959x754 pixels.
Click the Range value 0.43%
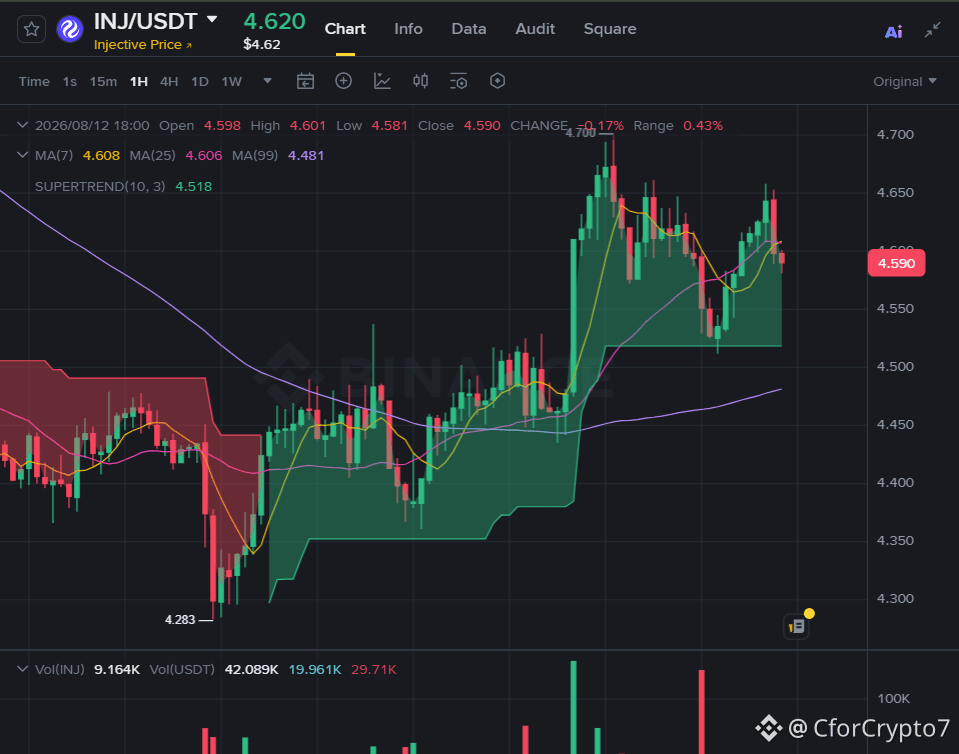click(x=703, y=125)
